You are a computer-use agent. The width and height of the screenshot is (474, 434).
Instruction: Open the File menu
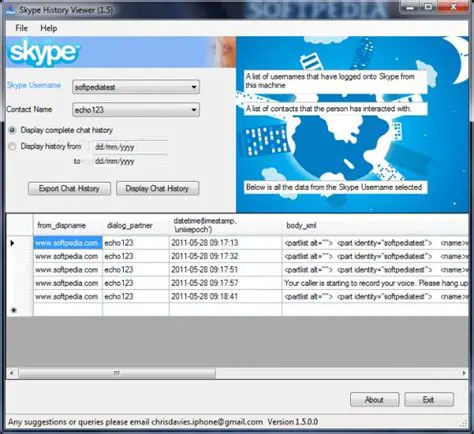point(21,28)
